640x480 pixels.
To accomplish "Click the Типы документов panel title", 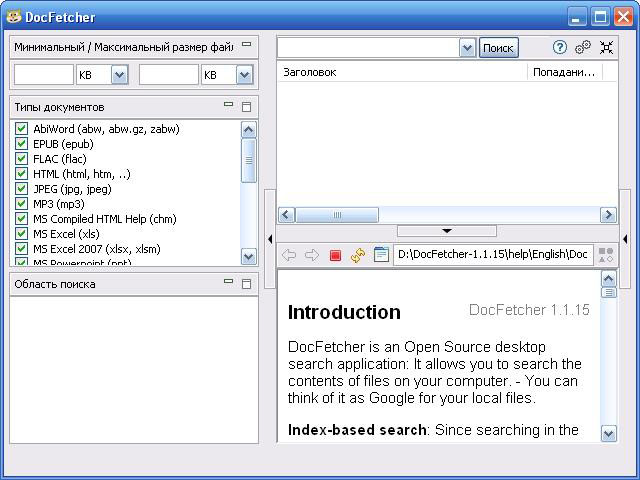I will tap(60, 107).
